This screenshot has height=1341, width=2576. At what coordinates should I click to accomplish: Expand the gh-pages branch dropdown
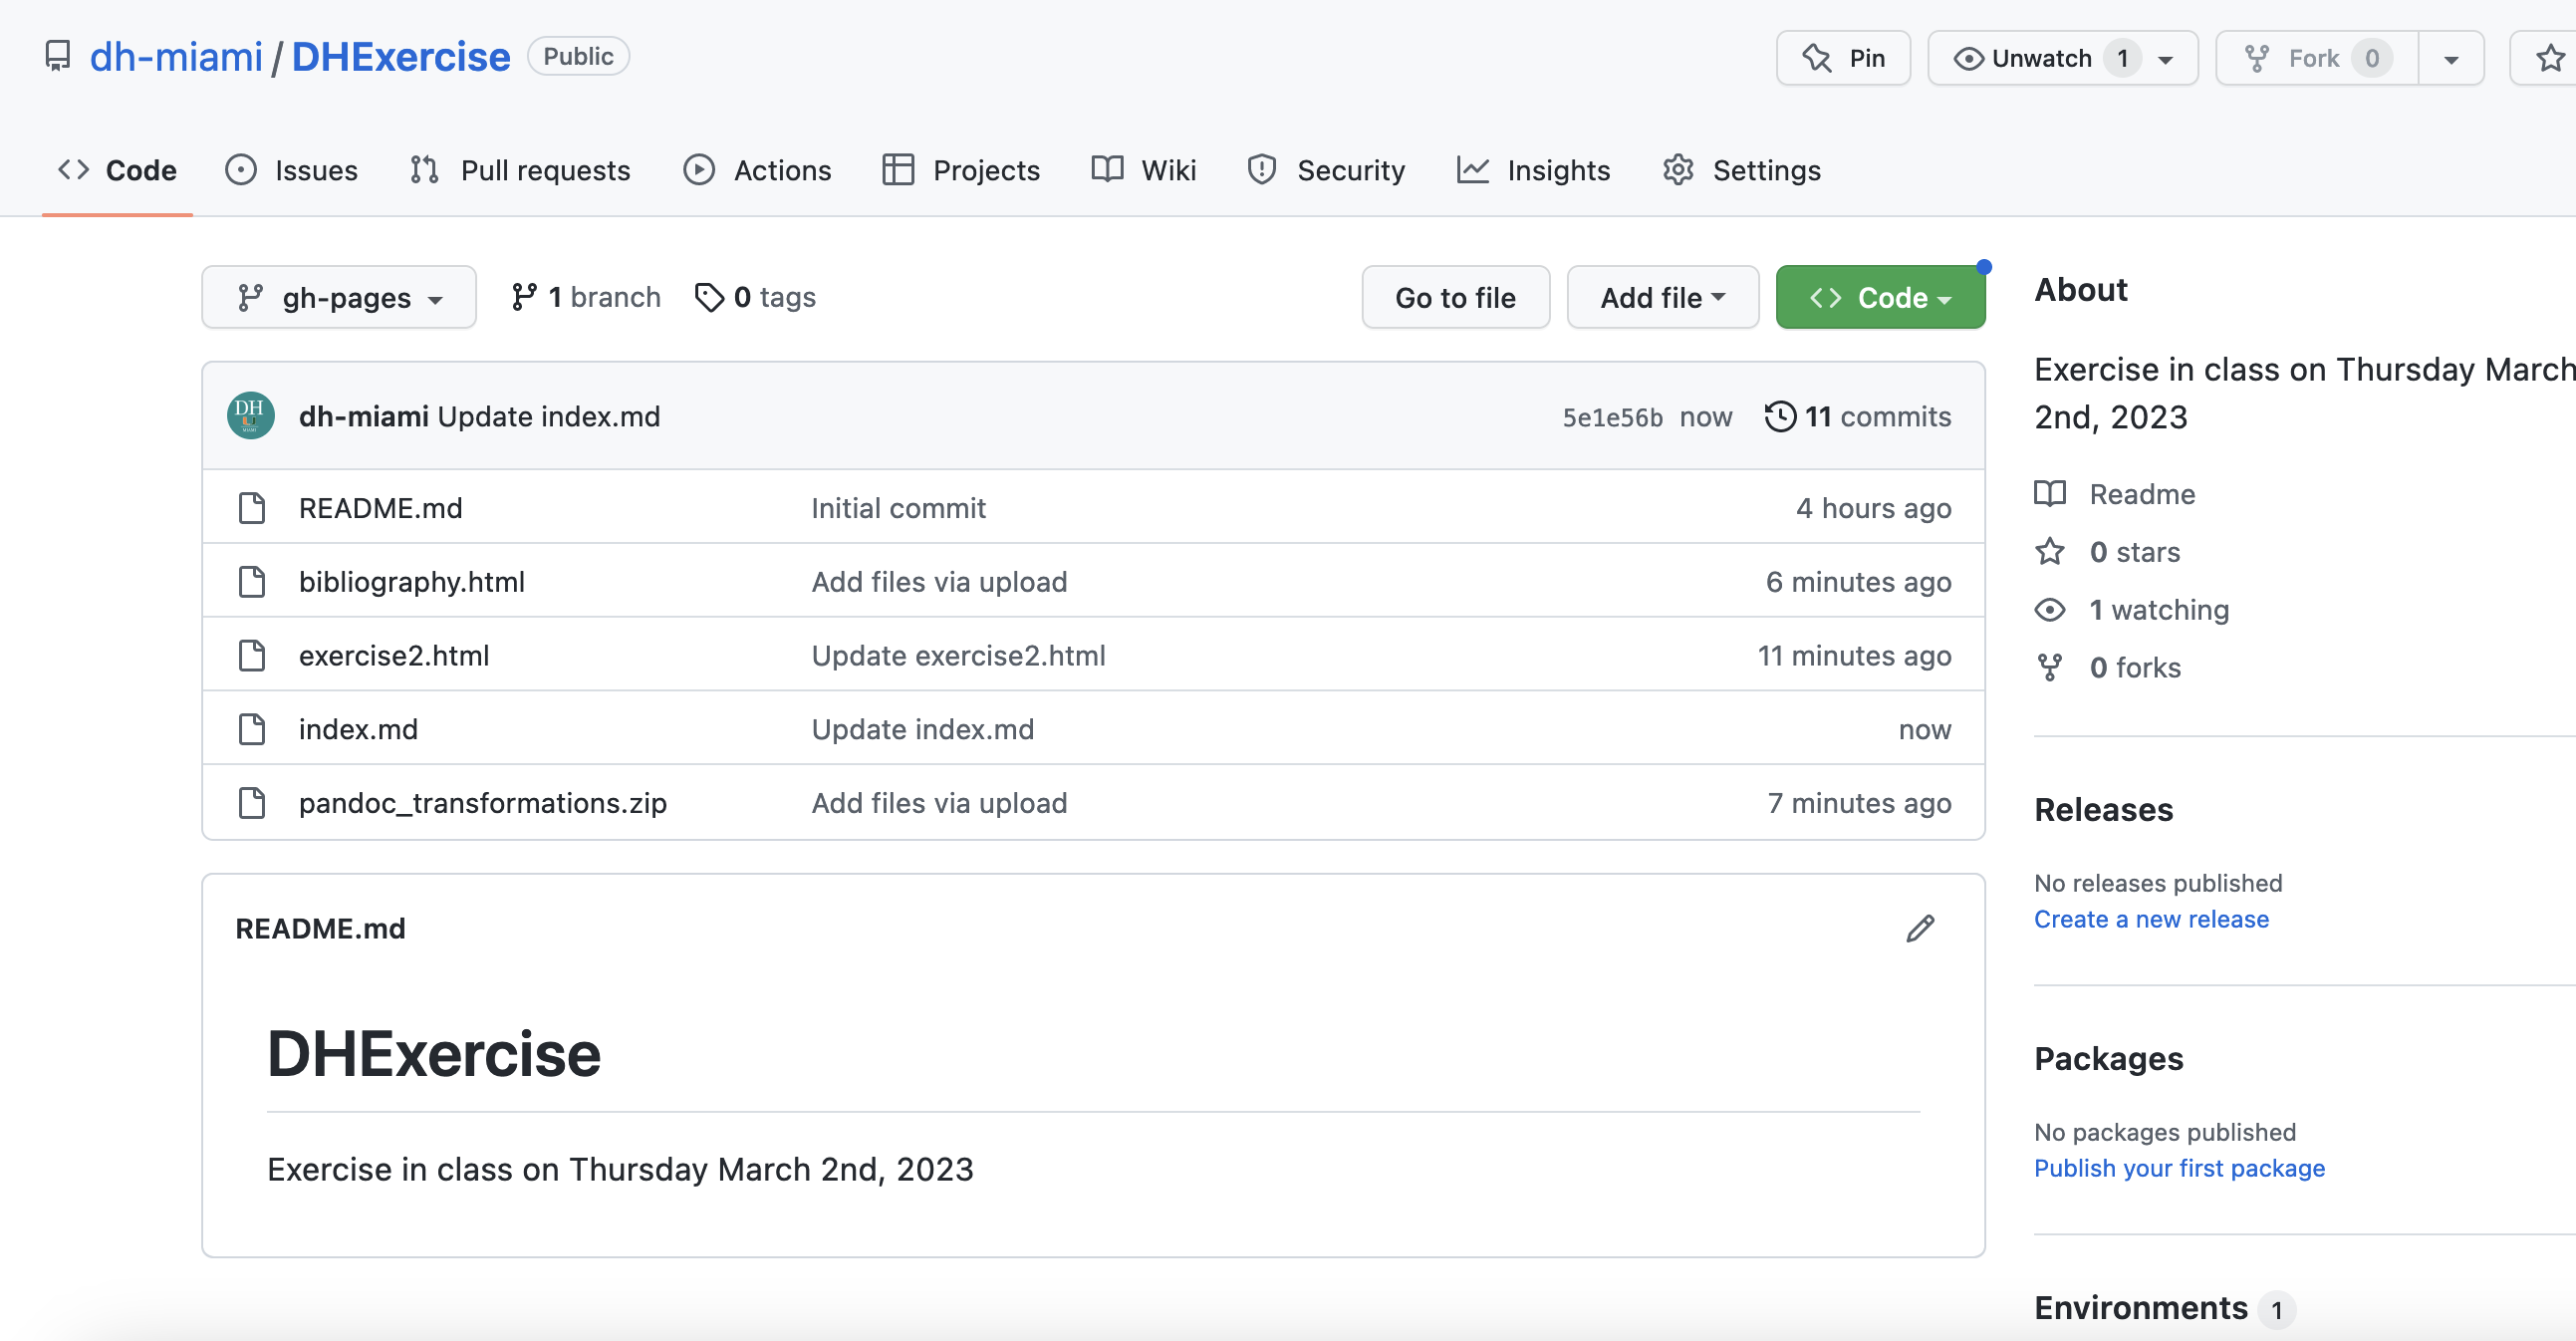(339, 297)
